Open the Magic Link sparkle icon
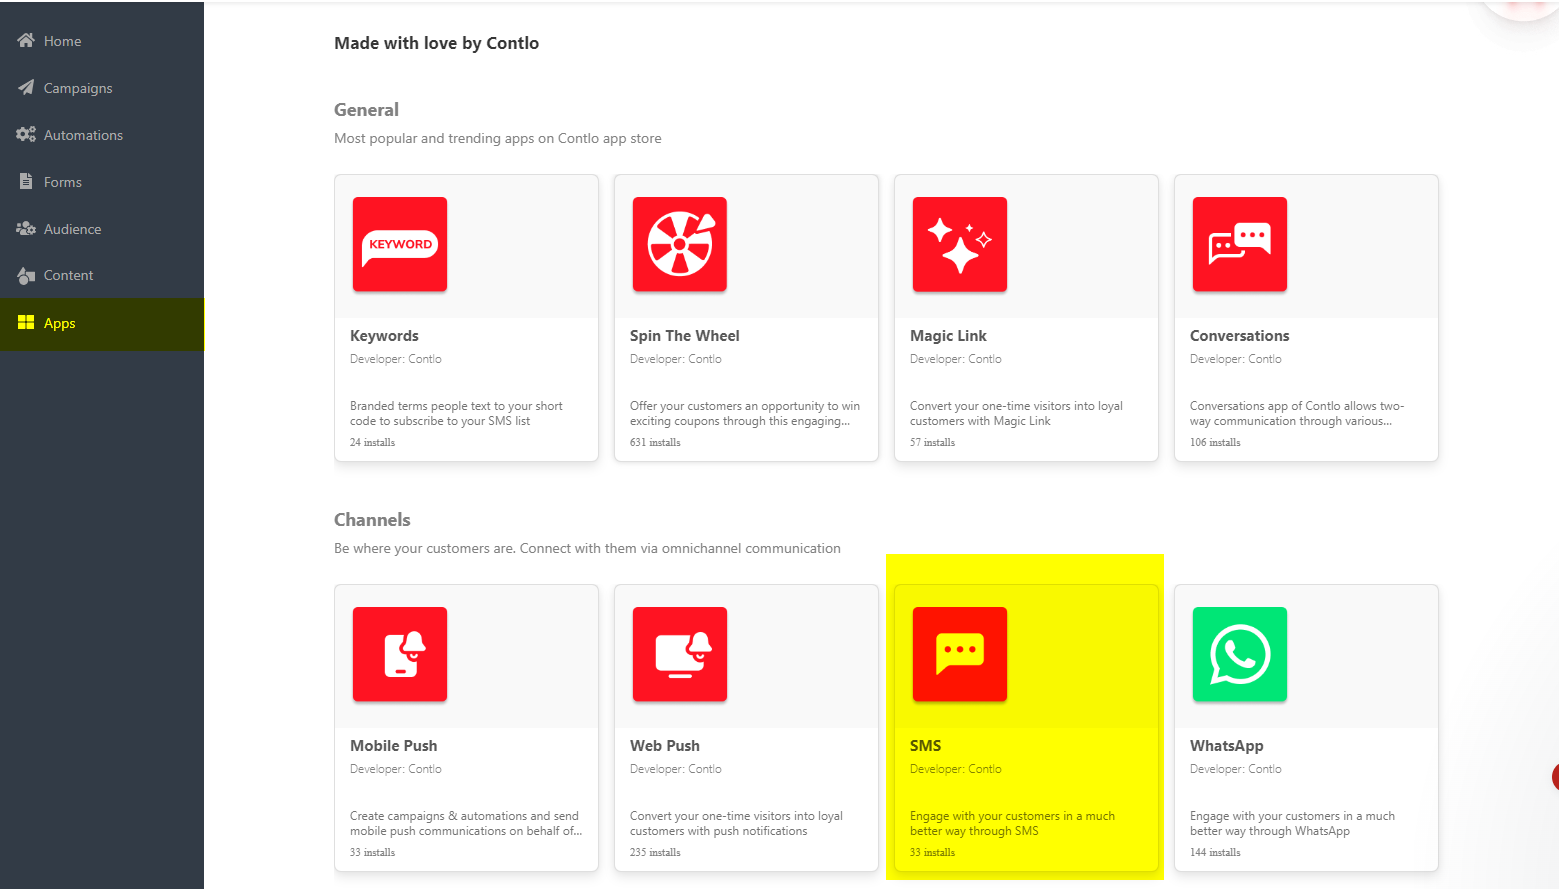Viewport: 1559px width, 889px height. click(x=960, y=244)
